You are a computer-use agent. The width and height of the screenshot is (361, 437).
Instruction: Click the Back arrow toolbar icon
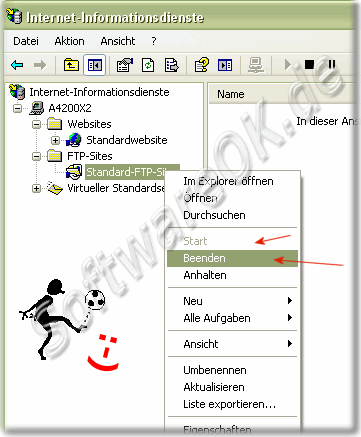coord(17,65)
